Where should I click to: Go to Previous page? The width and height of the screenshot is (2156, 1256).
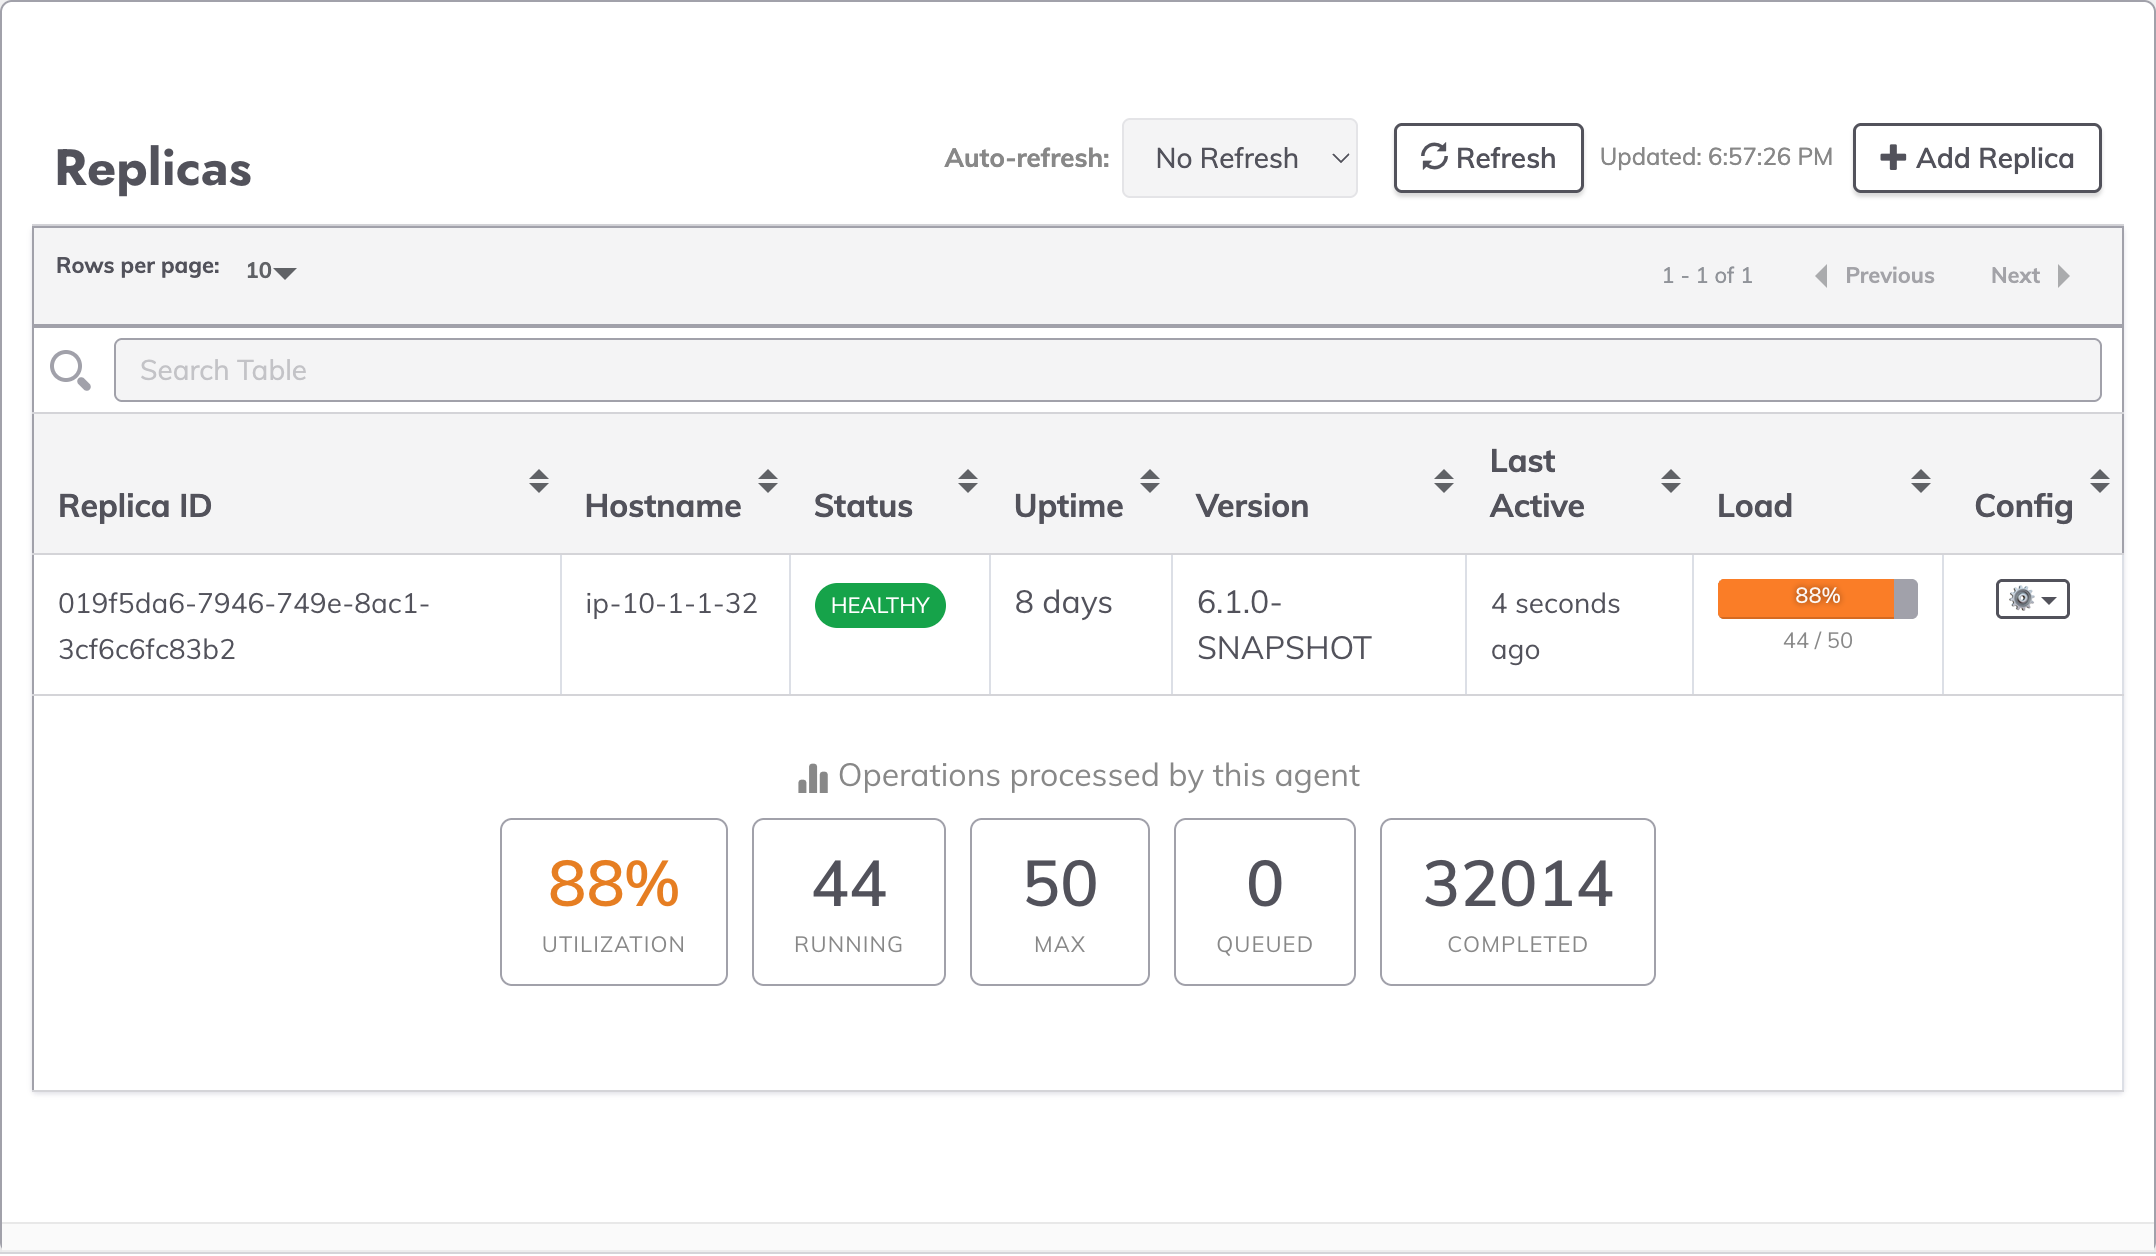coord(1875,276)
